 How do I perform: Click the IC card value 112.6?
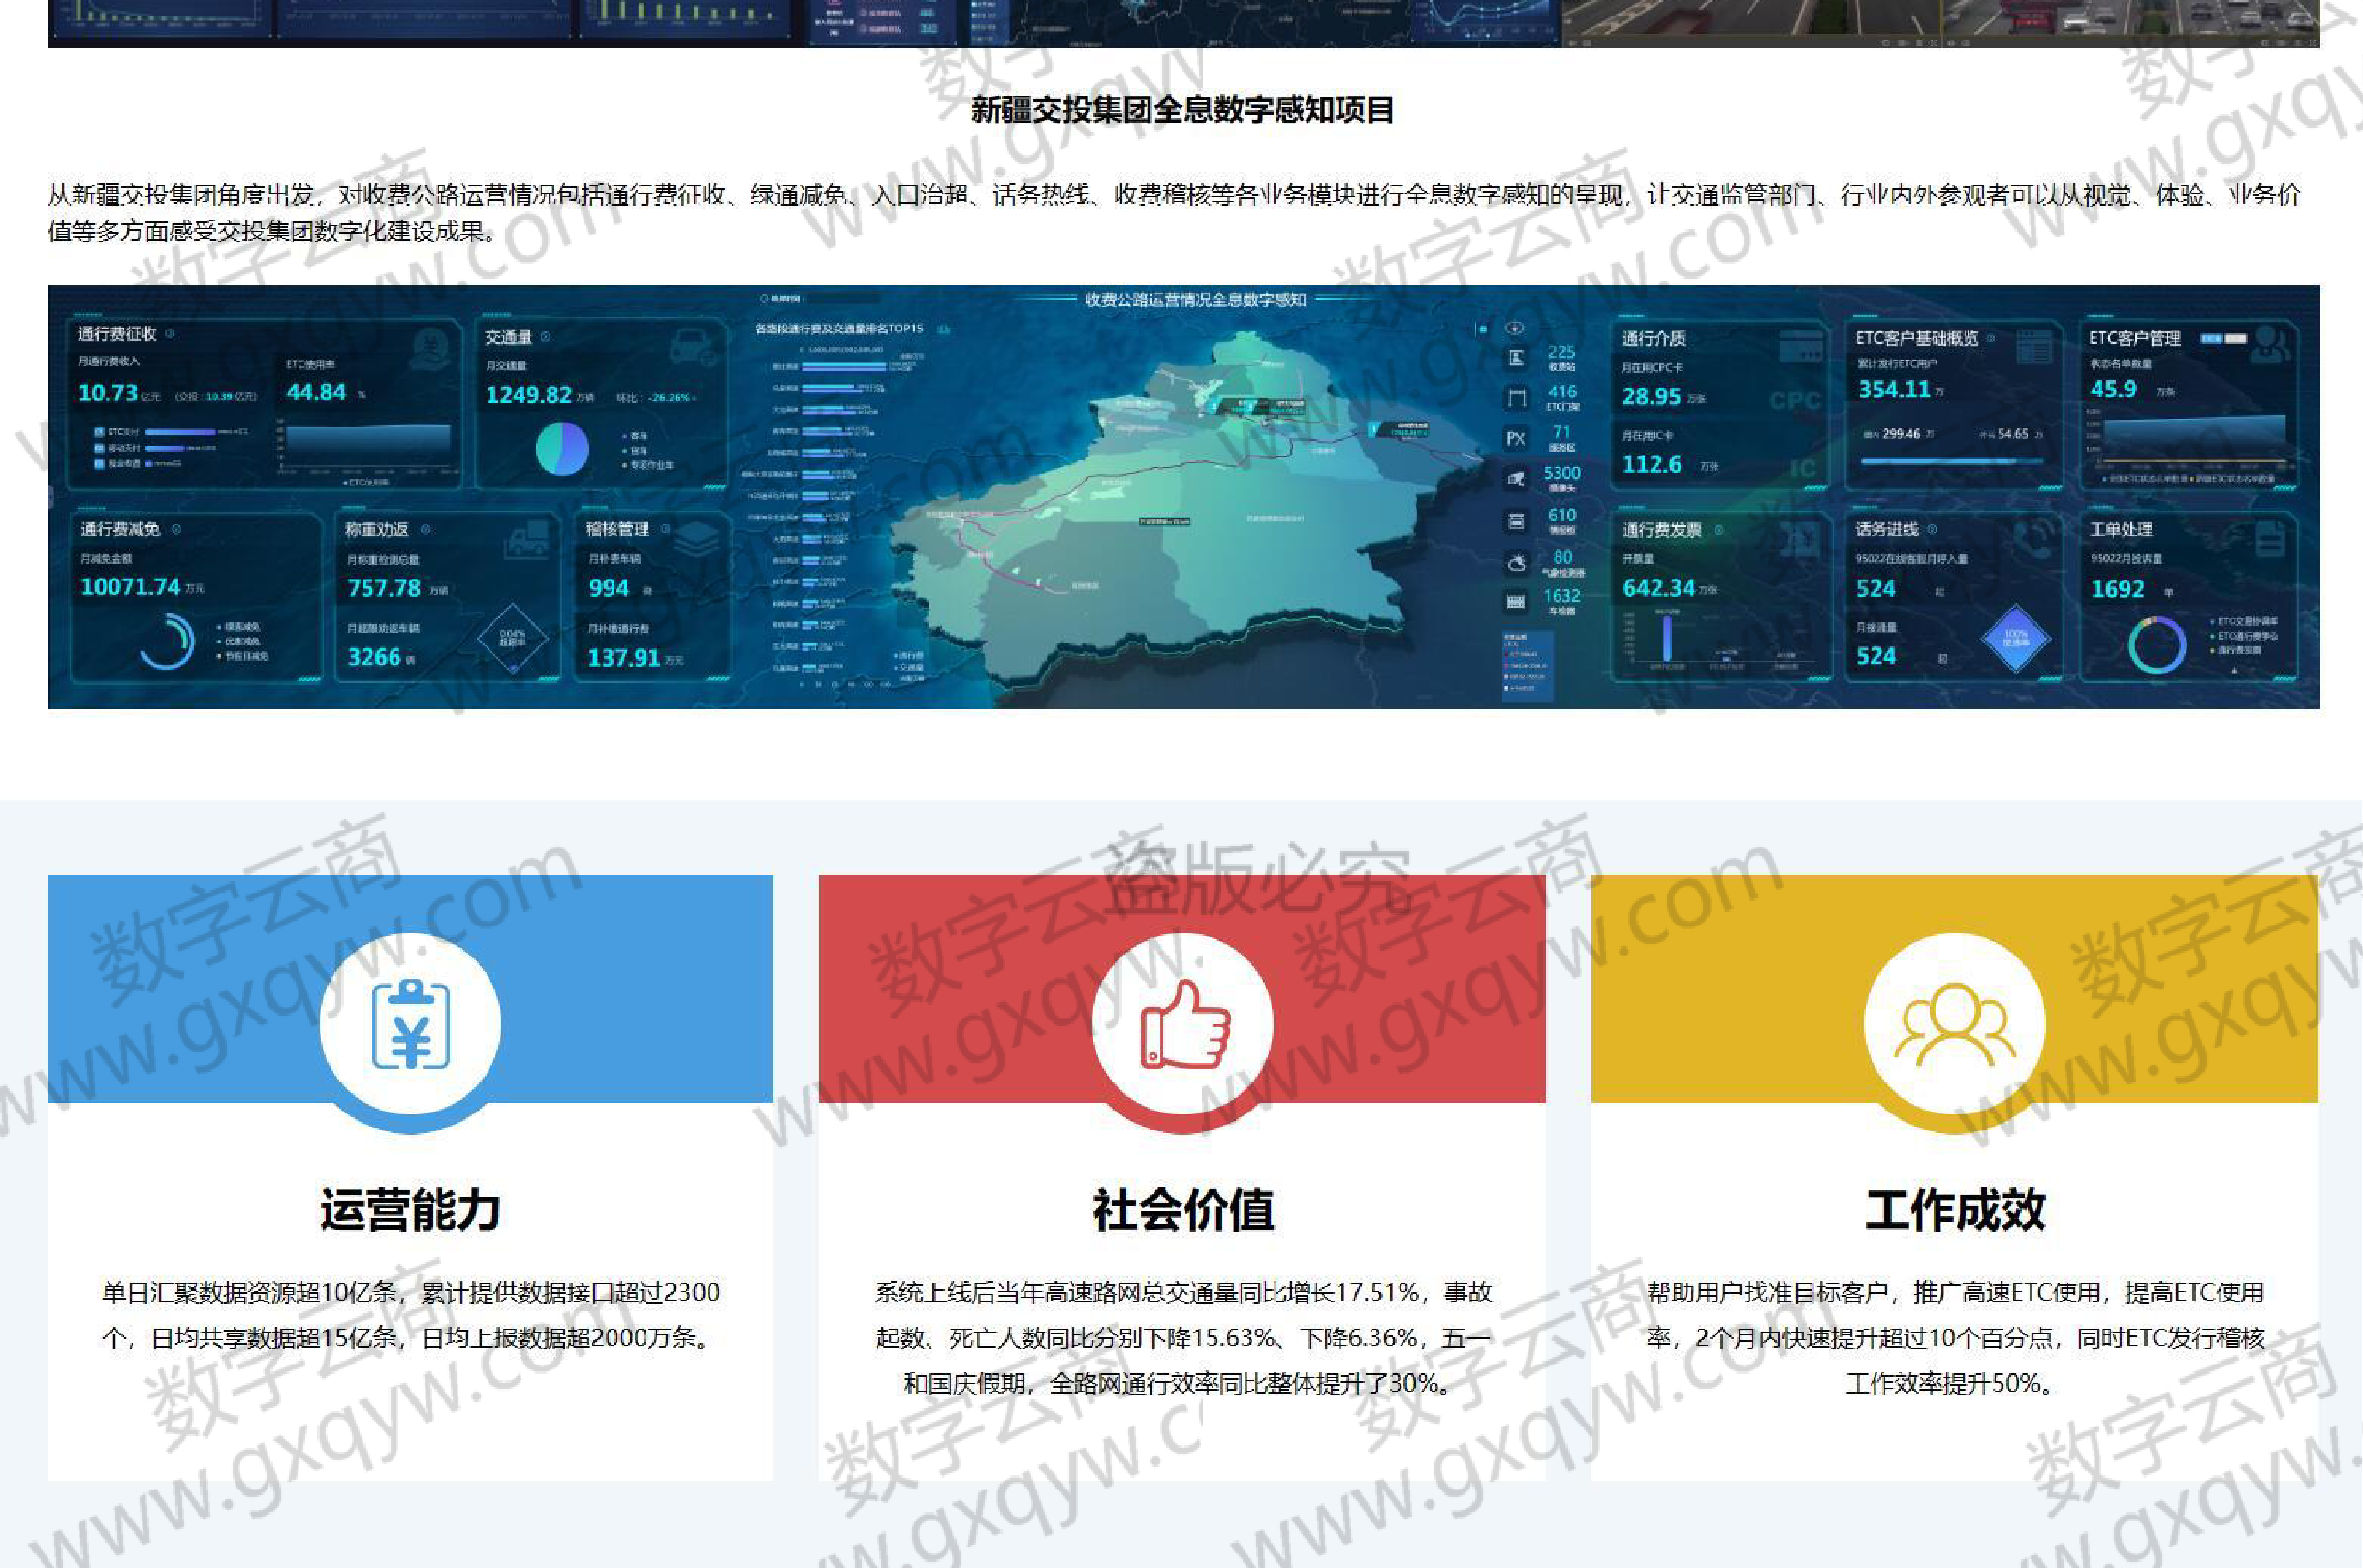pyautogui.click(x=1651, y=464)
